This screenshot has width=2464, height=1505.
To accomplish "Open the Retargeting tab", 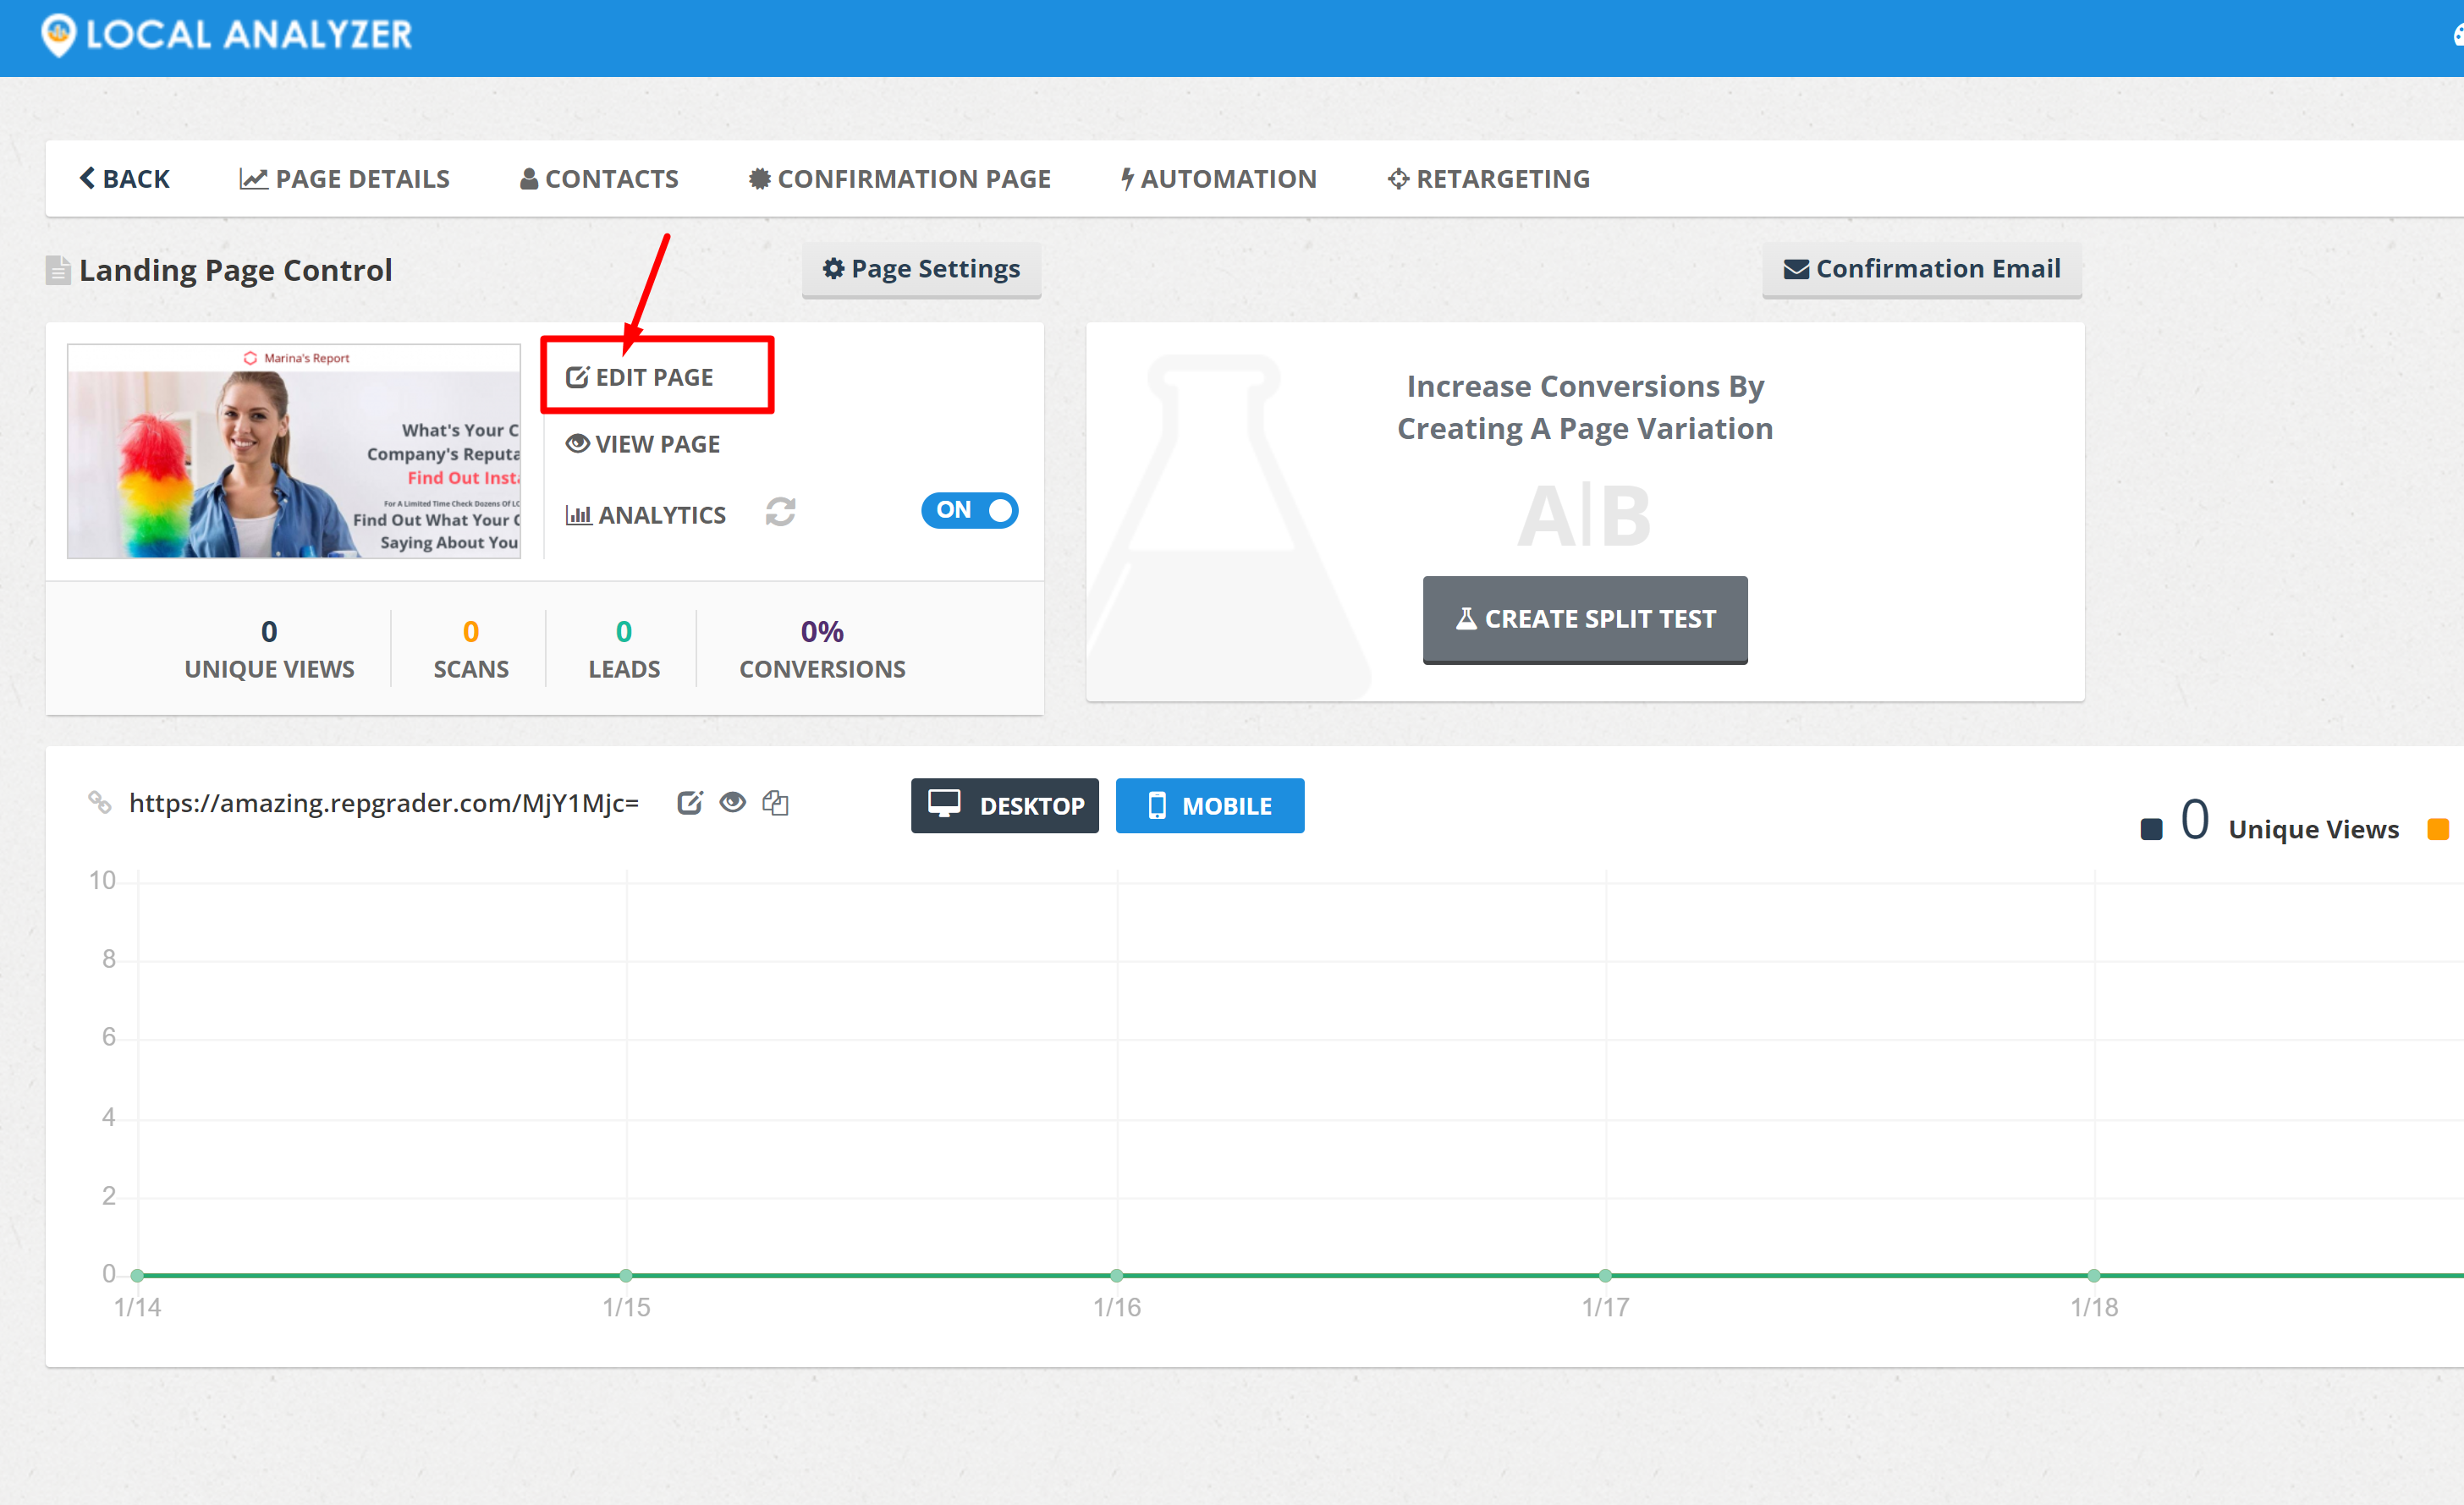I will point(1488,179).
